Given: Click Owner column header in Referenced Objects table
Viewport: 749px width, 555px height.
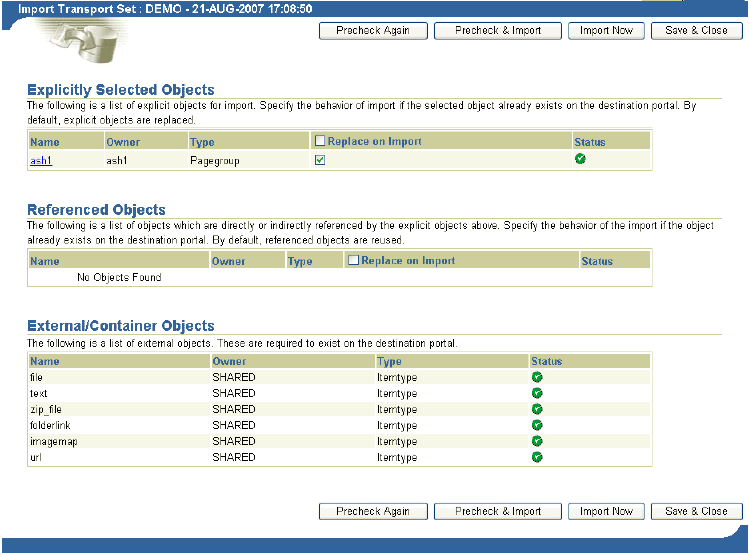Looking at the screenshot, I should (x=228, y=261).
